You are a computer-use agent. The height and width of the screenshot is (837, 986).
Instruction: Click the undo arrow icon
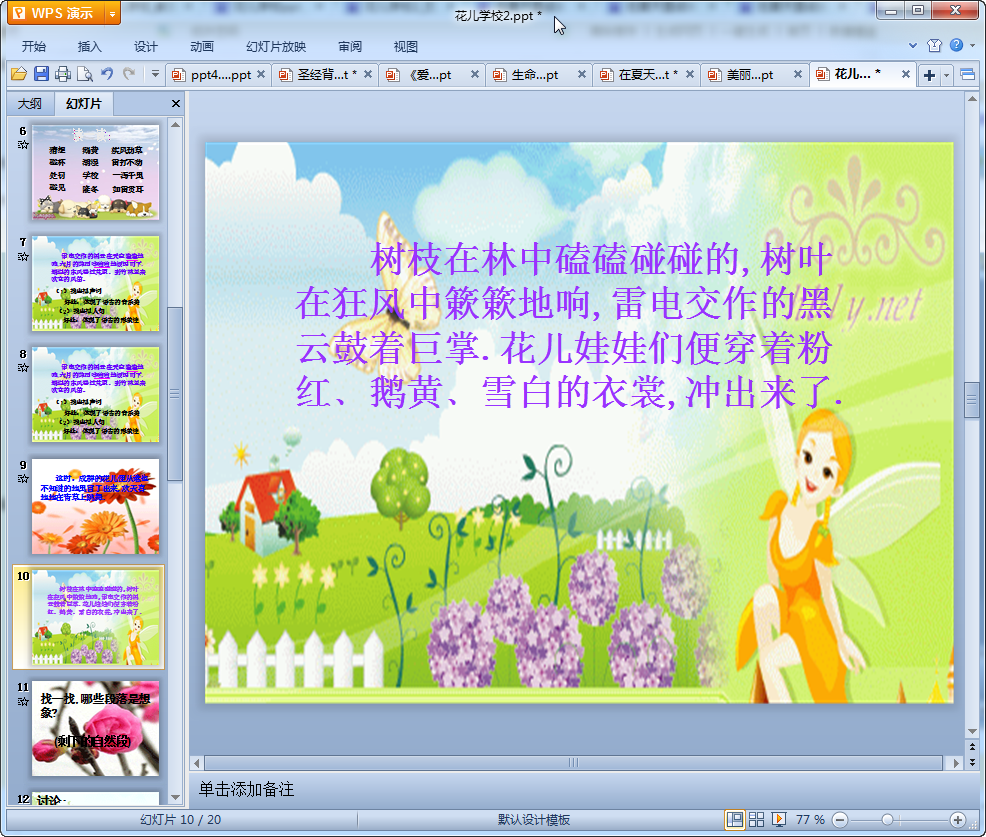[x=107, y=74]
